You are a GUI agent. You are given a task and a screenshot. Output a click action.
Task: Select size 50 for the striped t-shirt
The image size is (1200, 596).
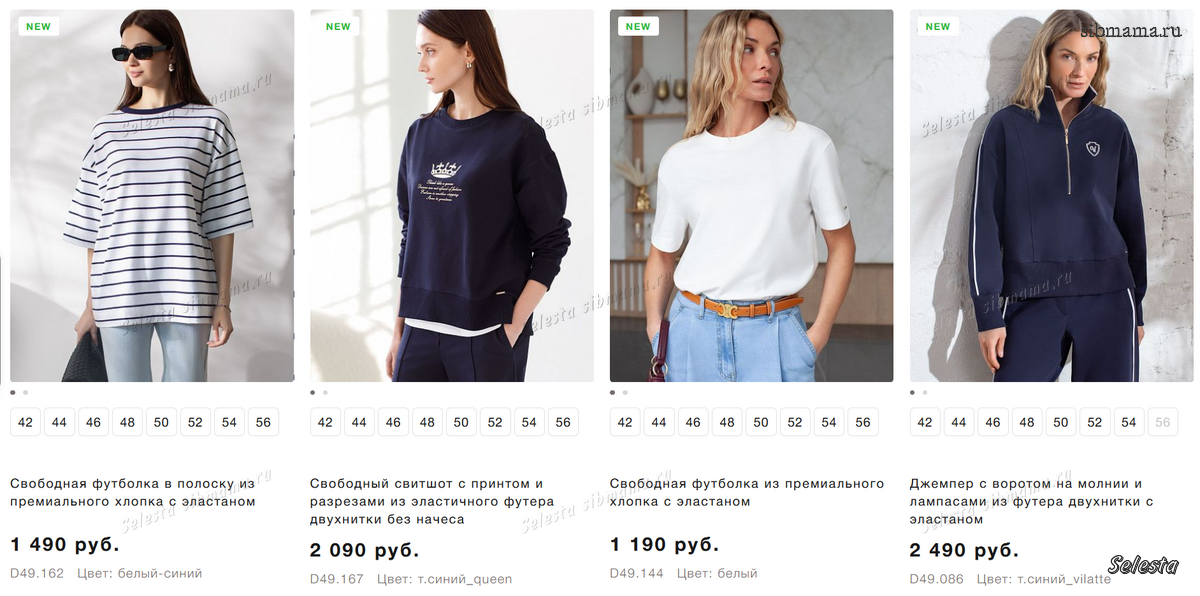(161, 422)
